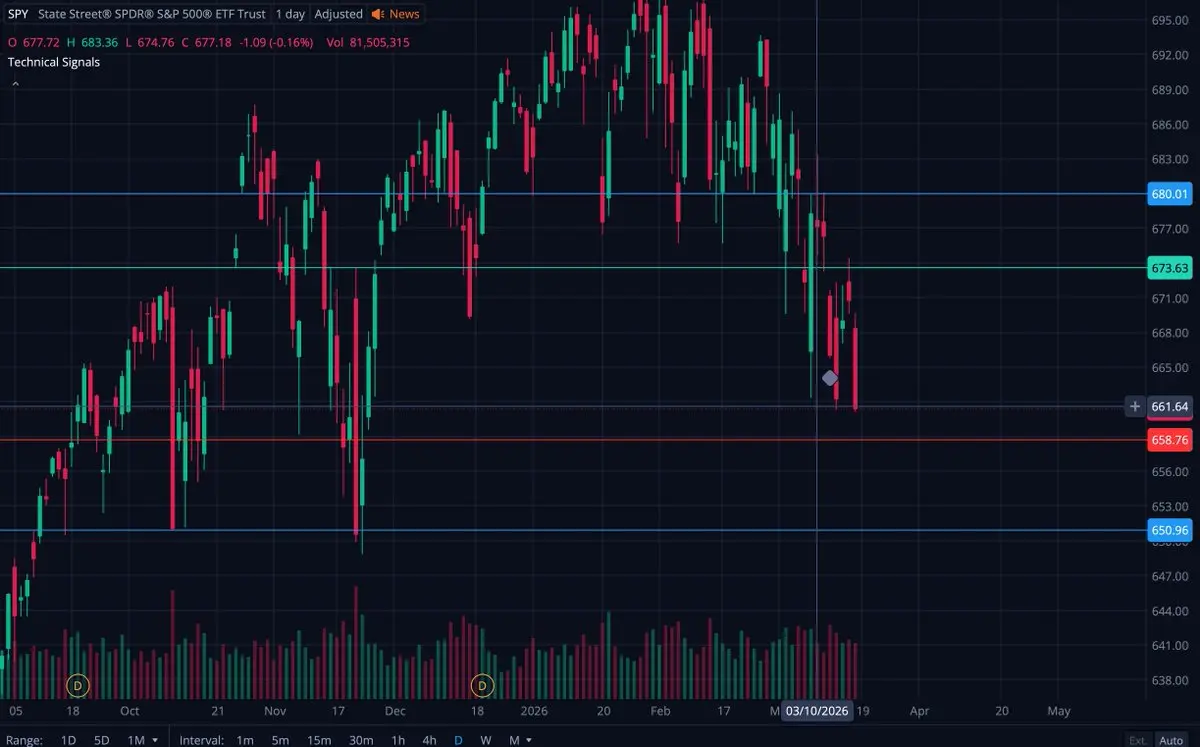Click the Feb time axis label

(x=660, y=711)
